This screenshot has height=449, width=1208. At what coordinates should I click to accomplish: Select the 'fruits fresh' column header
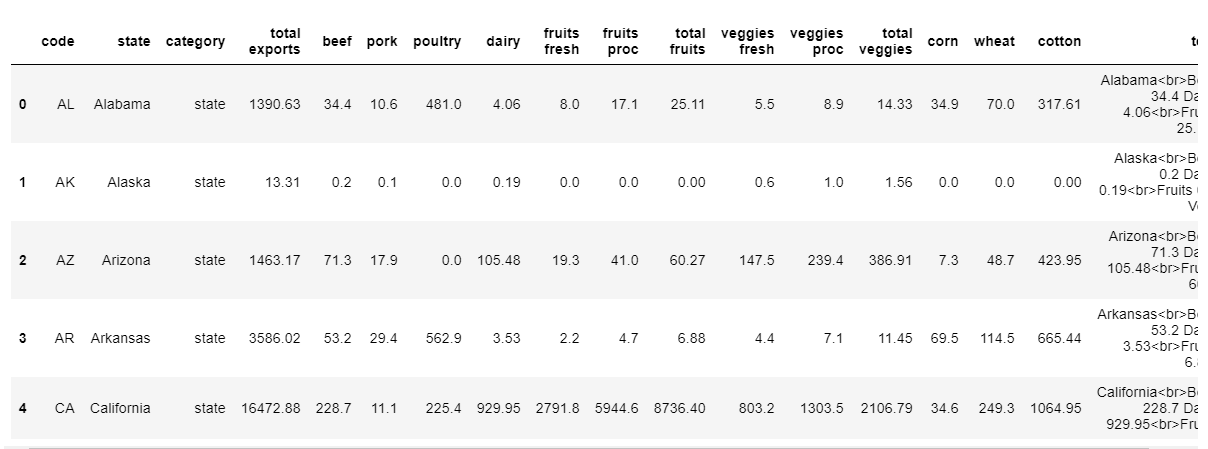561,41
